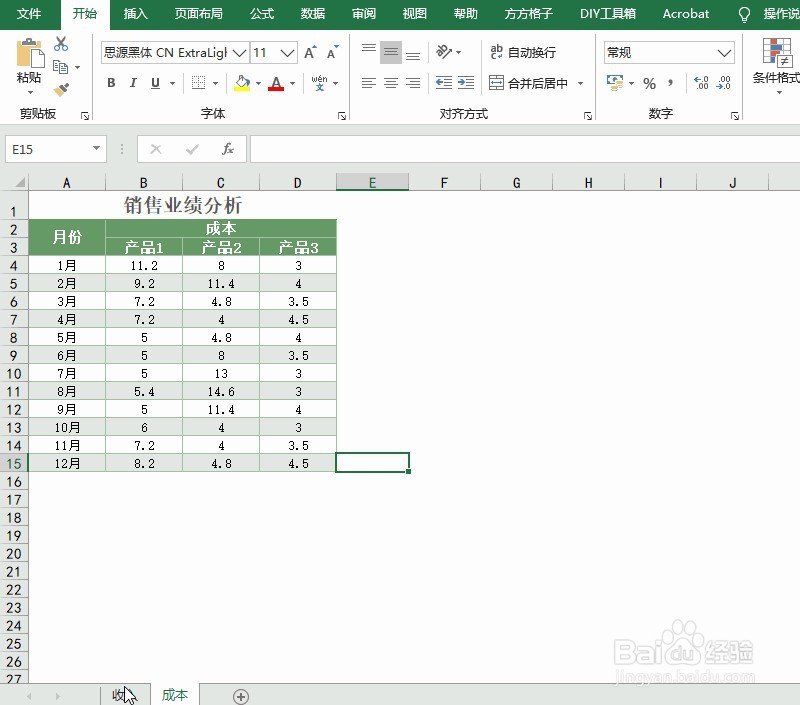The height and width of the screenshot is (705, 800).
Task: Toggle Italic formatting
Action: [133, 83]
